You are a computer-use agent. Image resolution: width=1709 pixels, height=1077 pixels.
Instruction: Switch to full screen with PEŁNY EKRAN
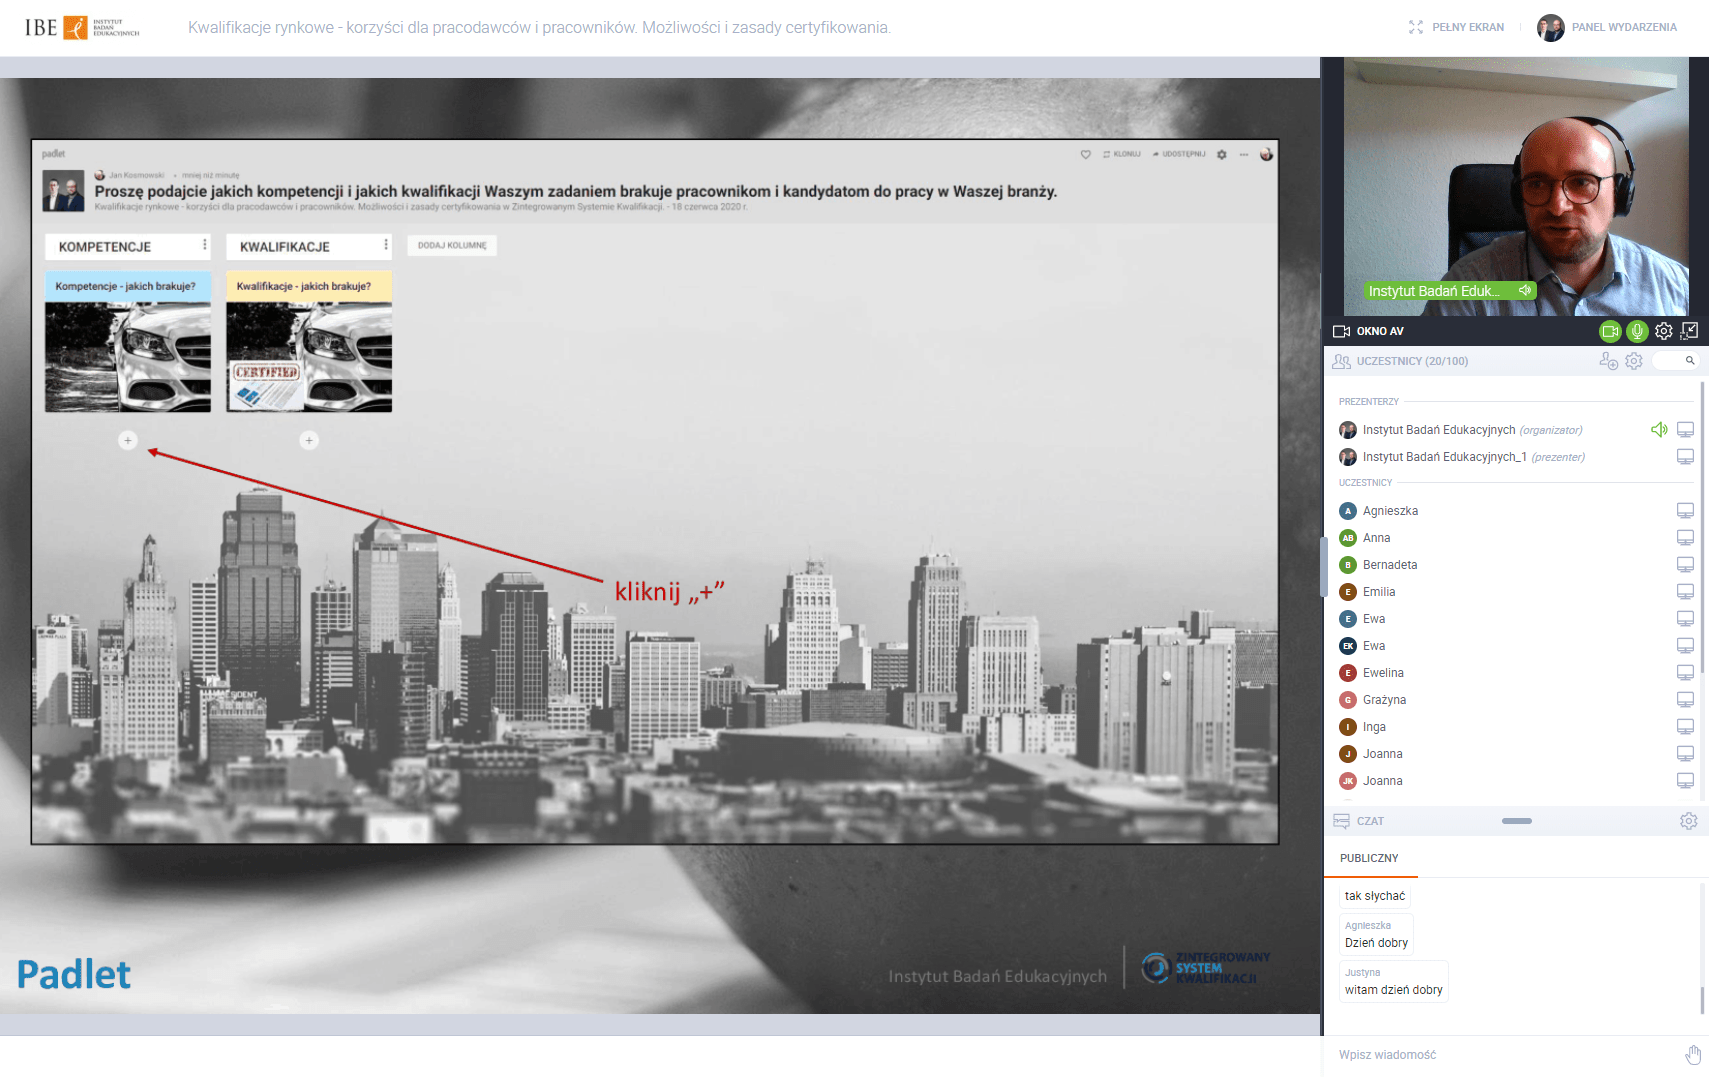pos(1457,27)
